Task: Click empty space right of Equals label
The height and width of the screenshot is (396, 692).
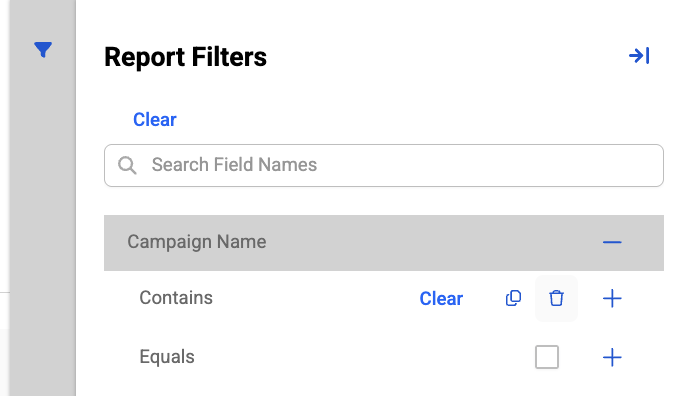Action: pos(362,357)
